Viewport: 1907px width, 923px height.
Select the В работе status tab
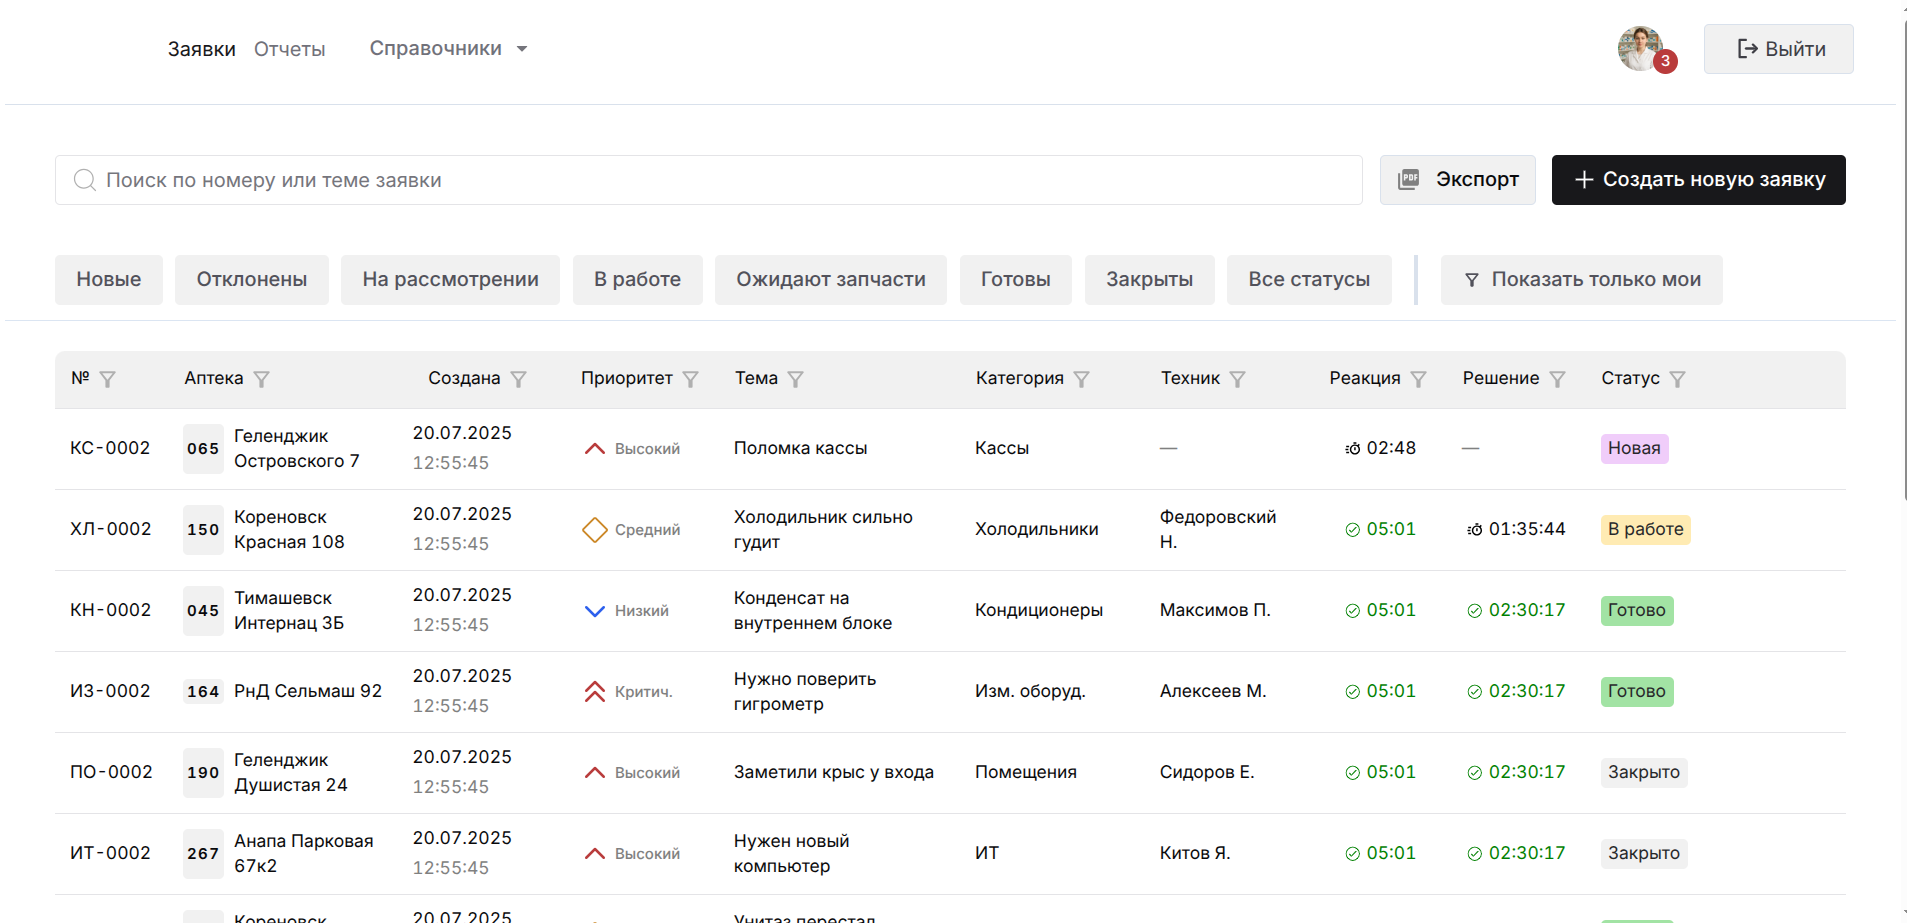(x=638, y=280)
